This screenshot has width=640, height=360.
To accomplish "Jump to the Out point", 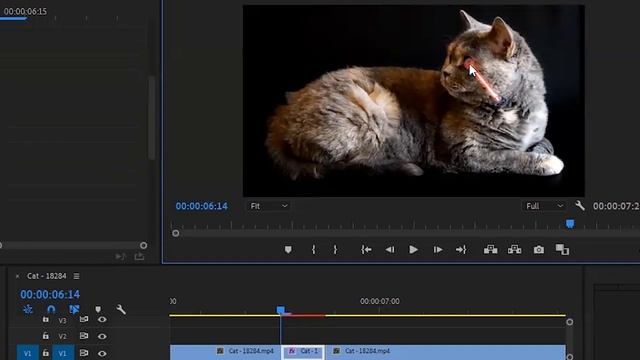I will click(x=461, y=249).
